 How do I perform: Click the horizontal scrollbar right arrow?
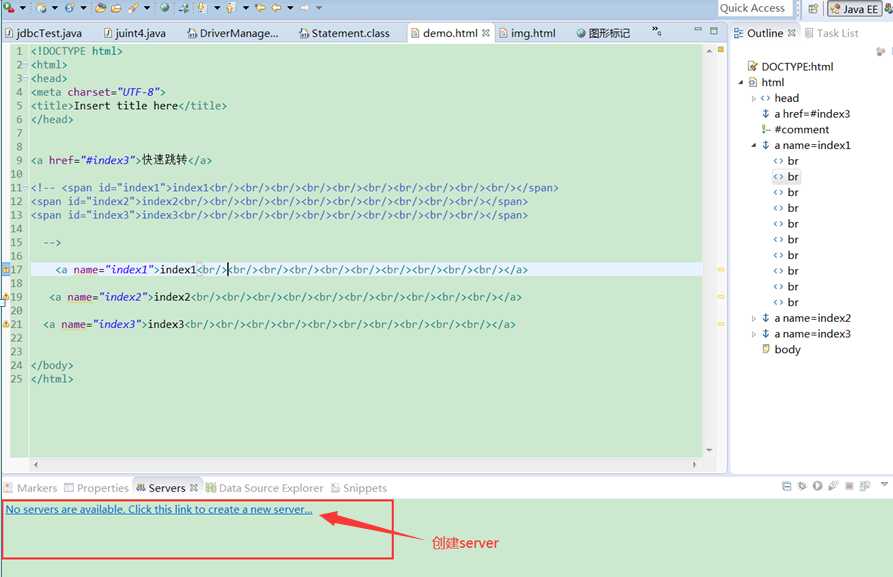pyautogui.click(x=694, y=465)
